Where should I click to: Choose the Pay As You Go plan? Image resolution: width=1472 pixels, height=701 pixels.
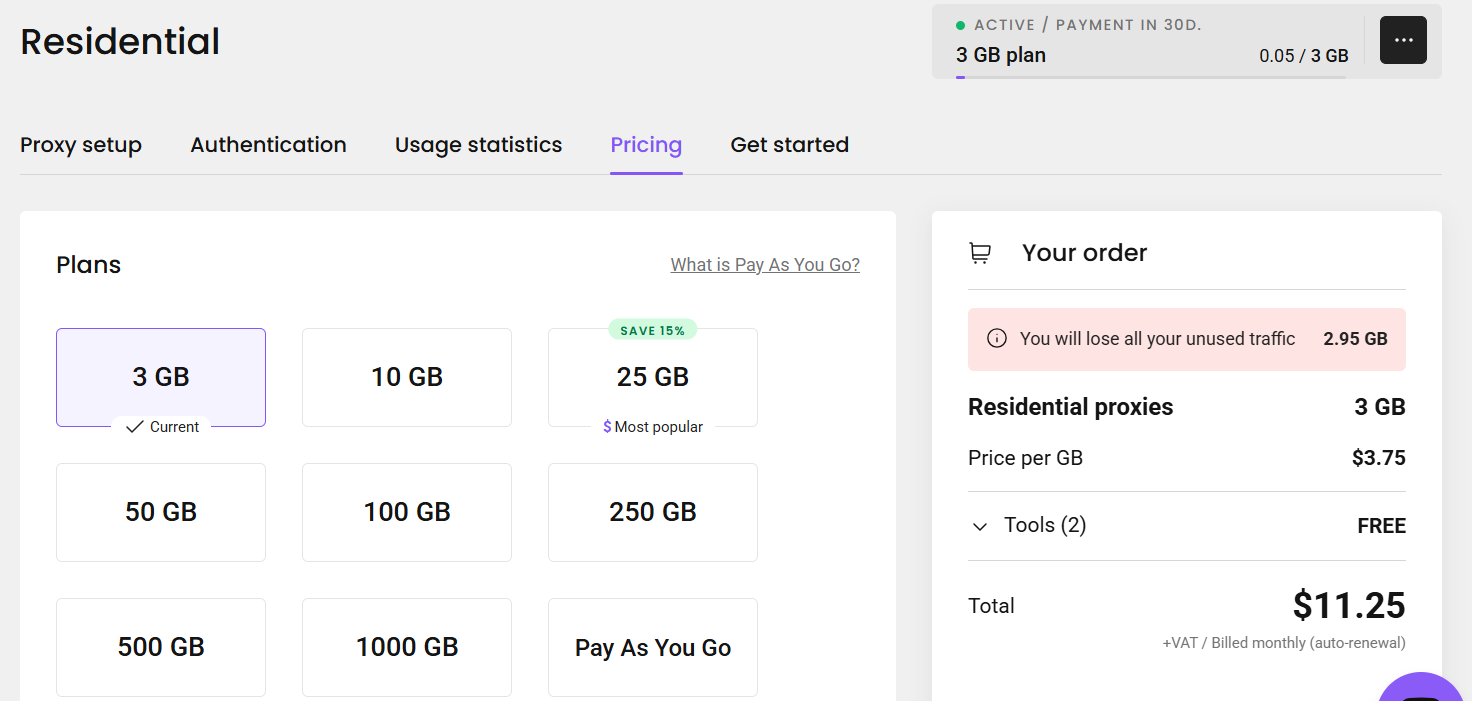point(653,647)
